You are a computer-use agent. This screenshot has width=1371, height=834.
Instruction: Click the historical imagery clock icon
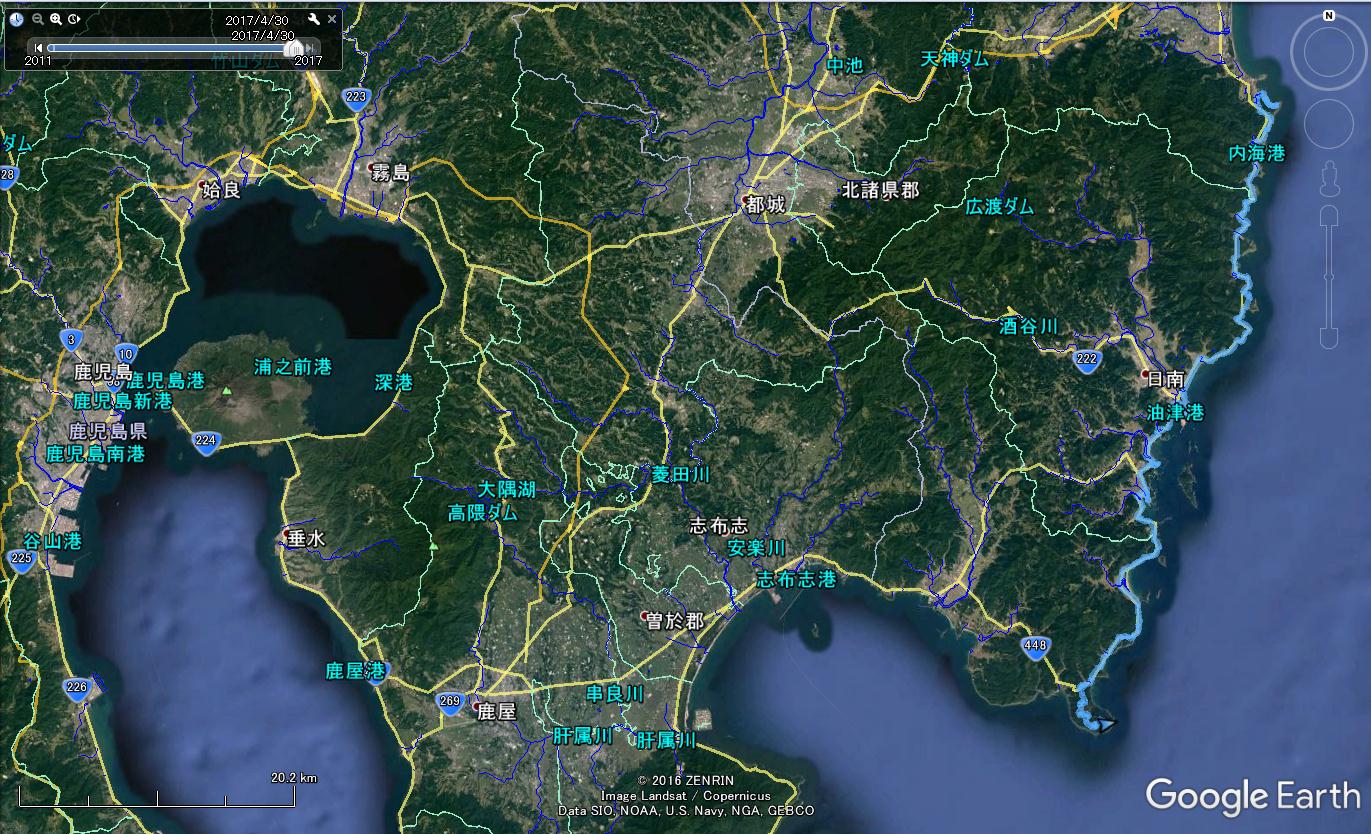[17, 19]
